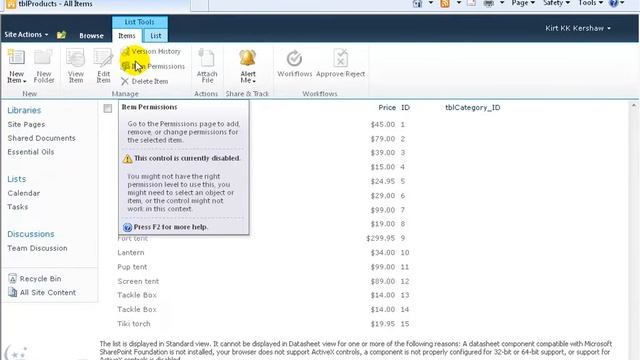Open the Discussions heading link

click(x=31, y=234)
